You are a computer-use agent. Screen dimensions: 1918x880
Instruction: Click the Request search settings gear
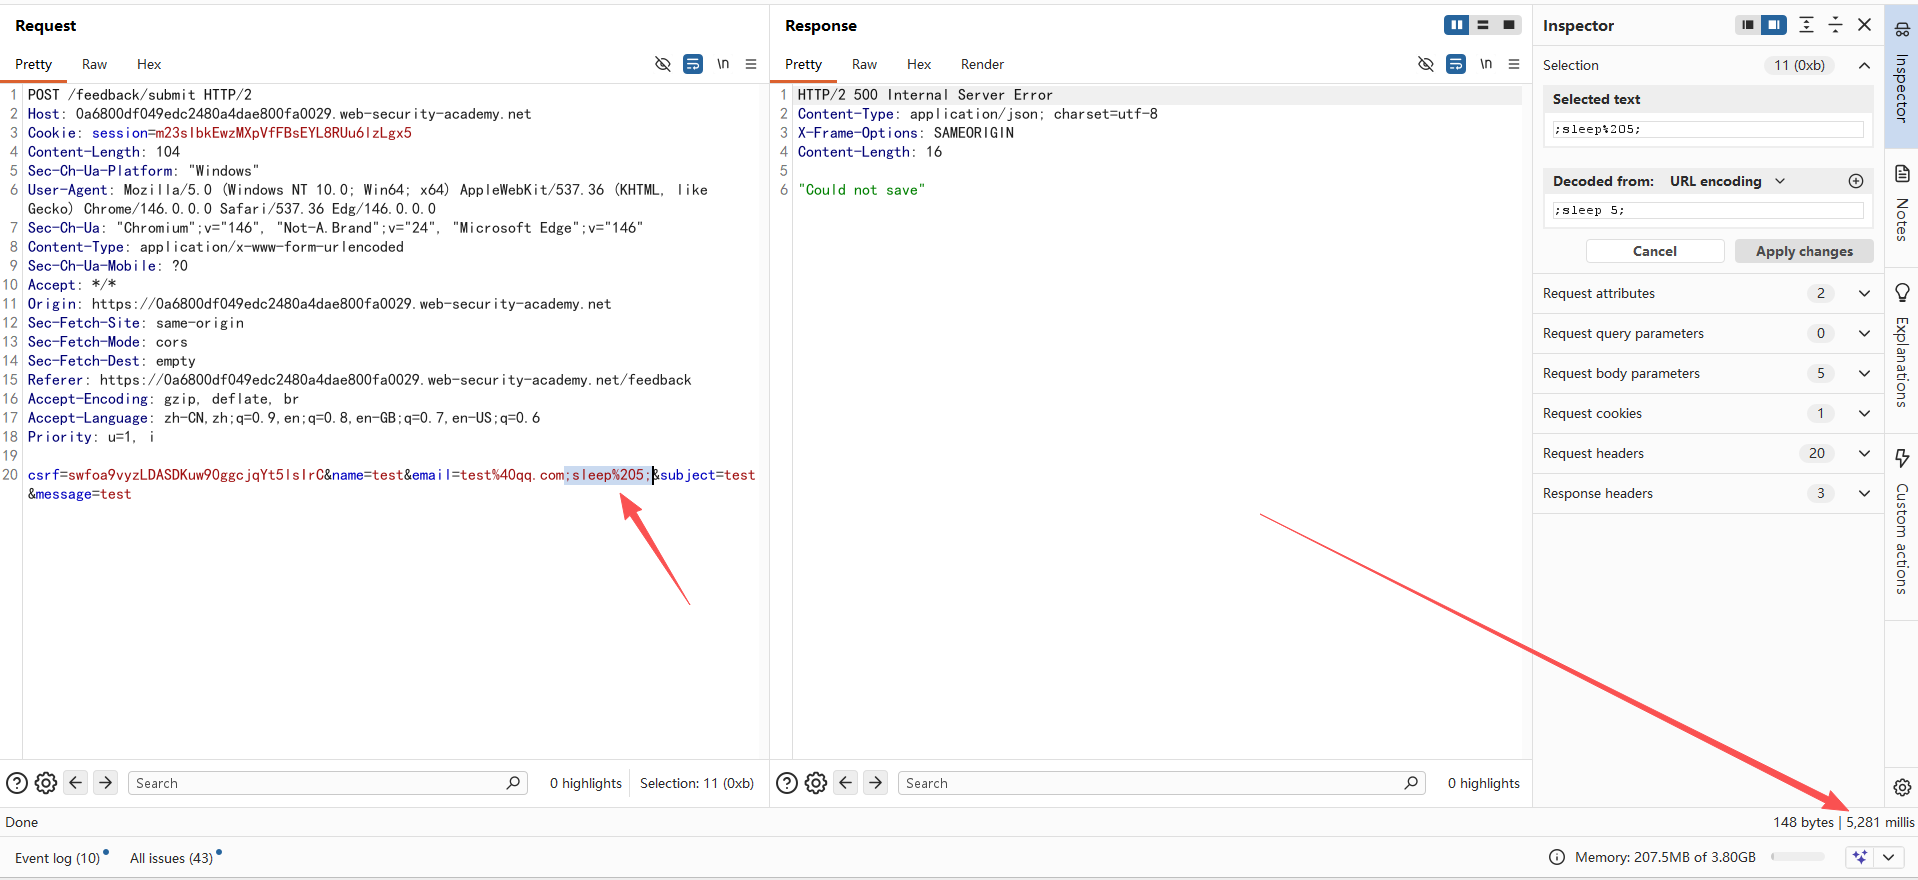pyautogui.click(x=46, y=783)
